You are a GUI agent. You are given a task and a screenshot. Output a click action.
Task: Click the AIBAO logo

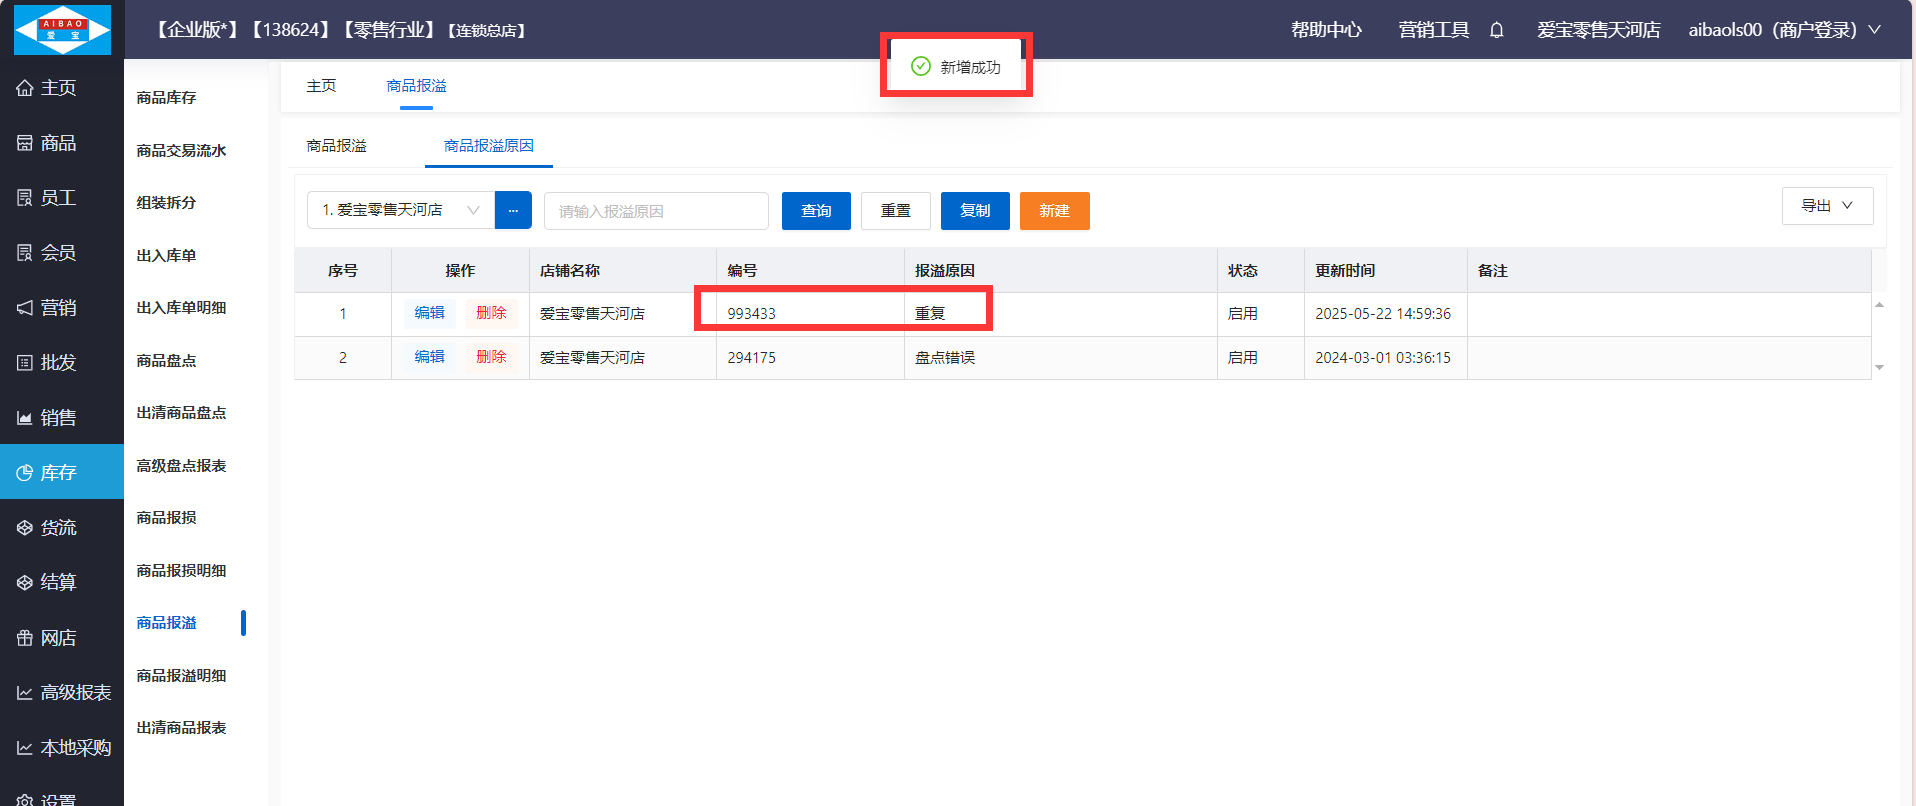[x=62, y=30]
